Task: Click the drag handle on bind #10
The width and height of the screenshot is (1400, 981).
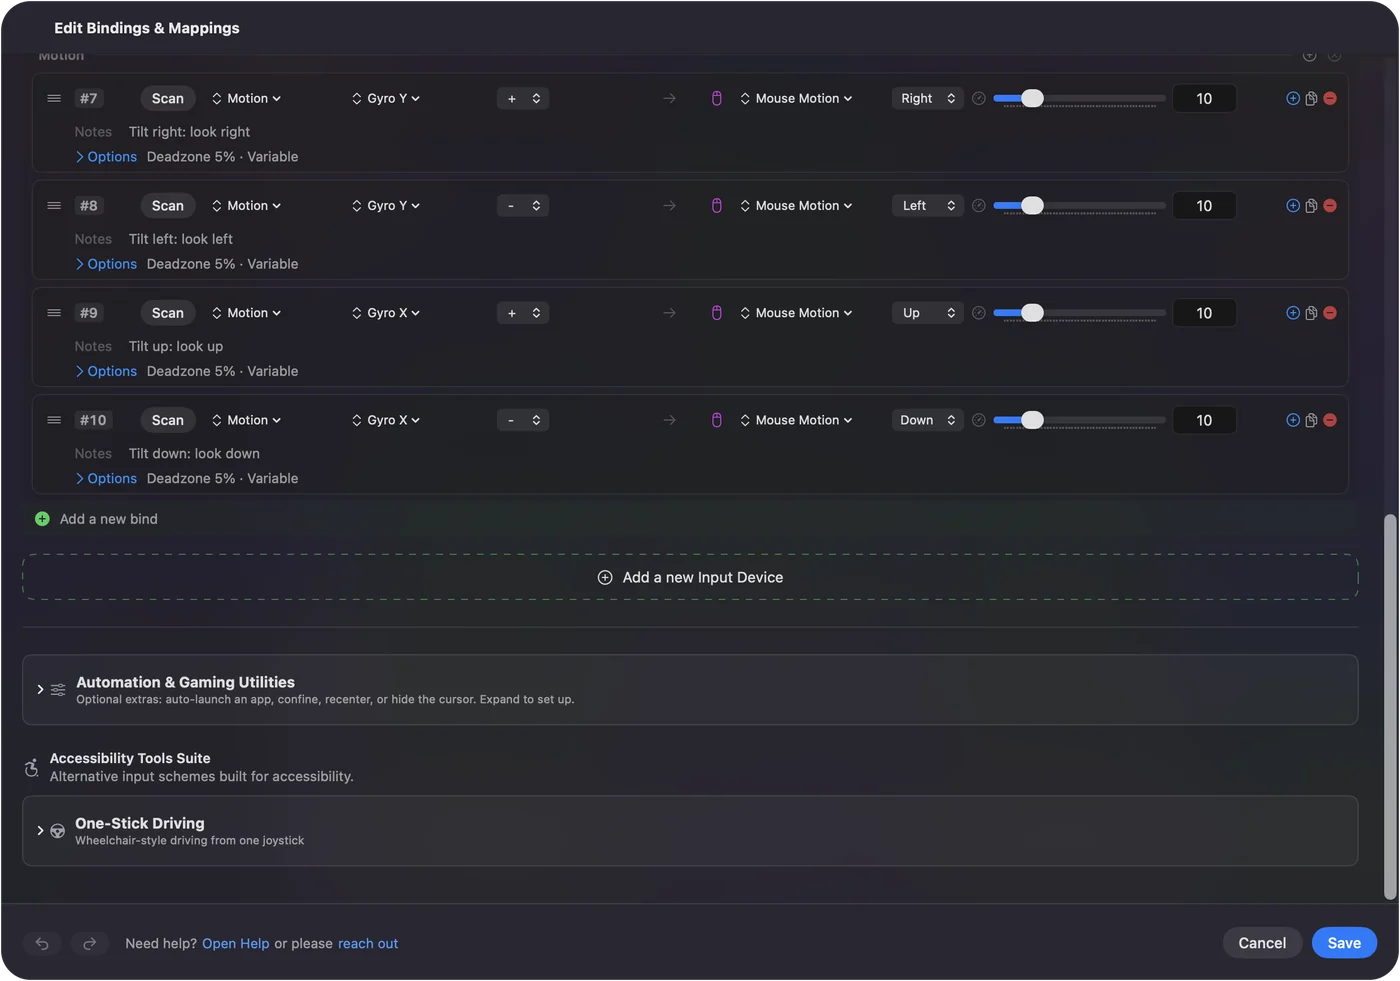Action: [54, 420]
